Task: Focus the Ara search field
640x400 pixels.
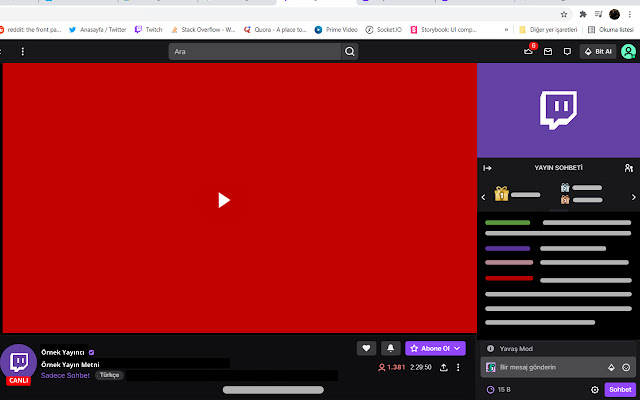Action: click(x=255, y=51)
